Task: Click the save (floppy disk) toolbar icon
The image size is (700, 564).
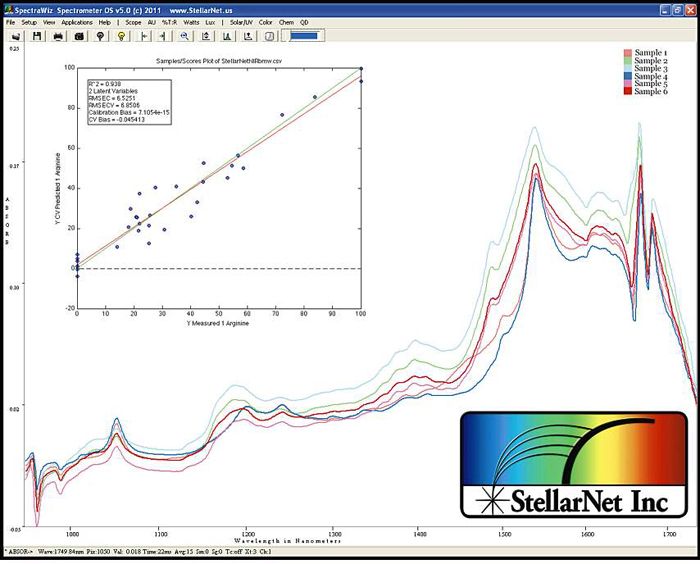Action: point(37,36)
